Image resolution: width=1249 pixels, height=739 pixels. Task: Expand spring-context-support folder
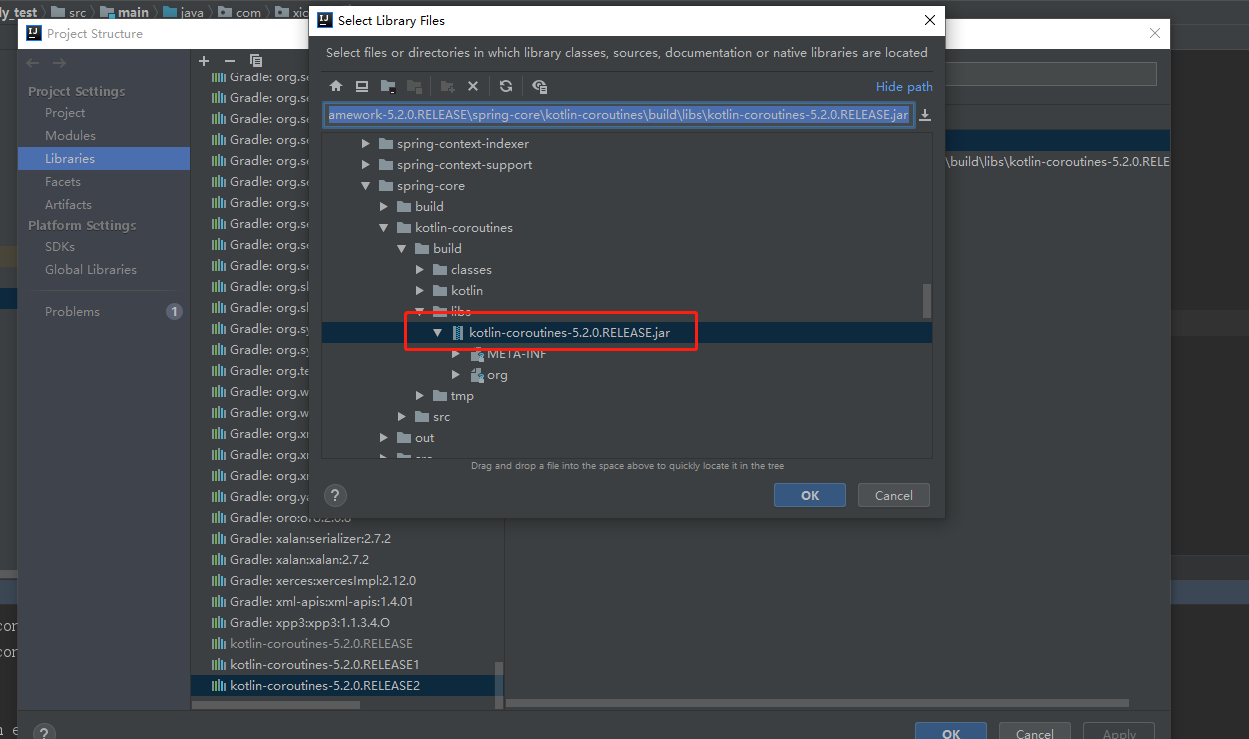pos(366,165)
